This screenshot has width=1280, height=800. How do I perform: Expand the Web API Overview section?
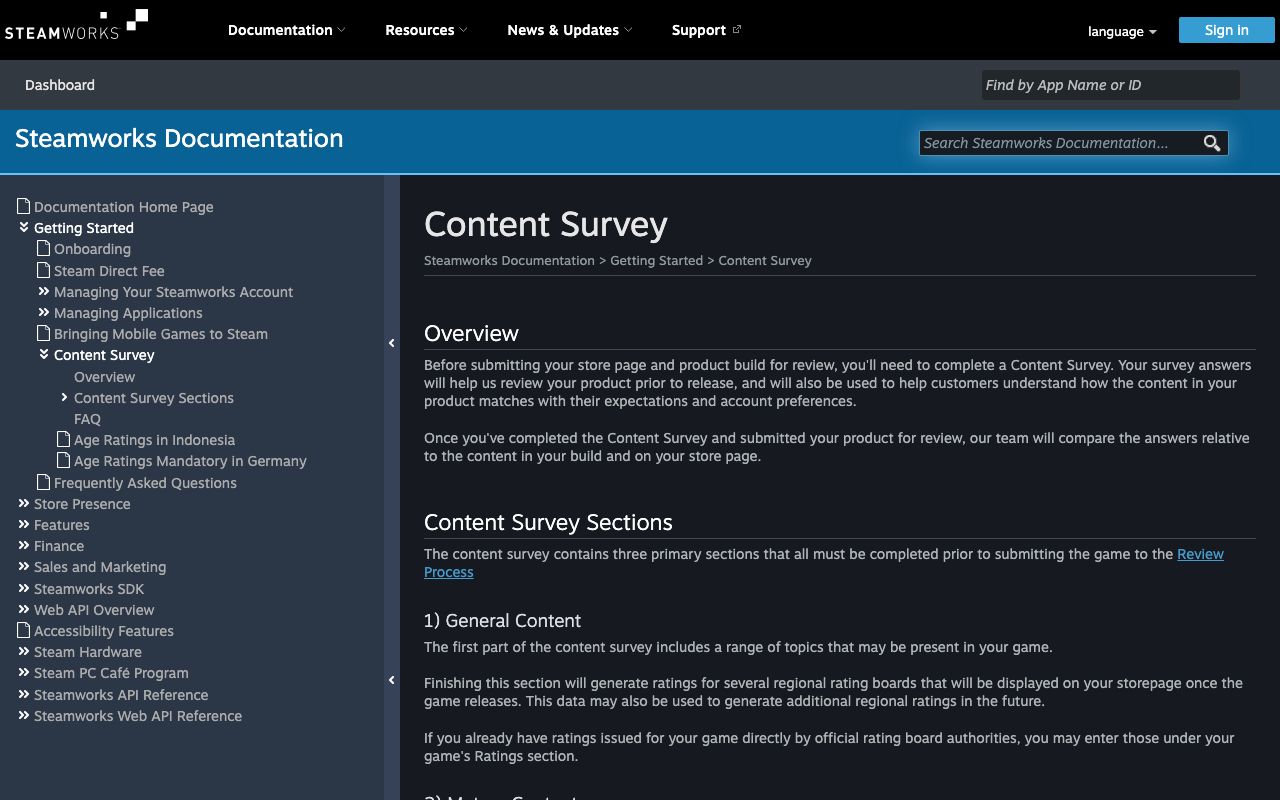24,609
